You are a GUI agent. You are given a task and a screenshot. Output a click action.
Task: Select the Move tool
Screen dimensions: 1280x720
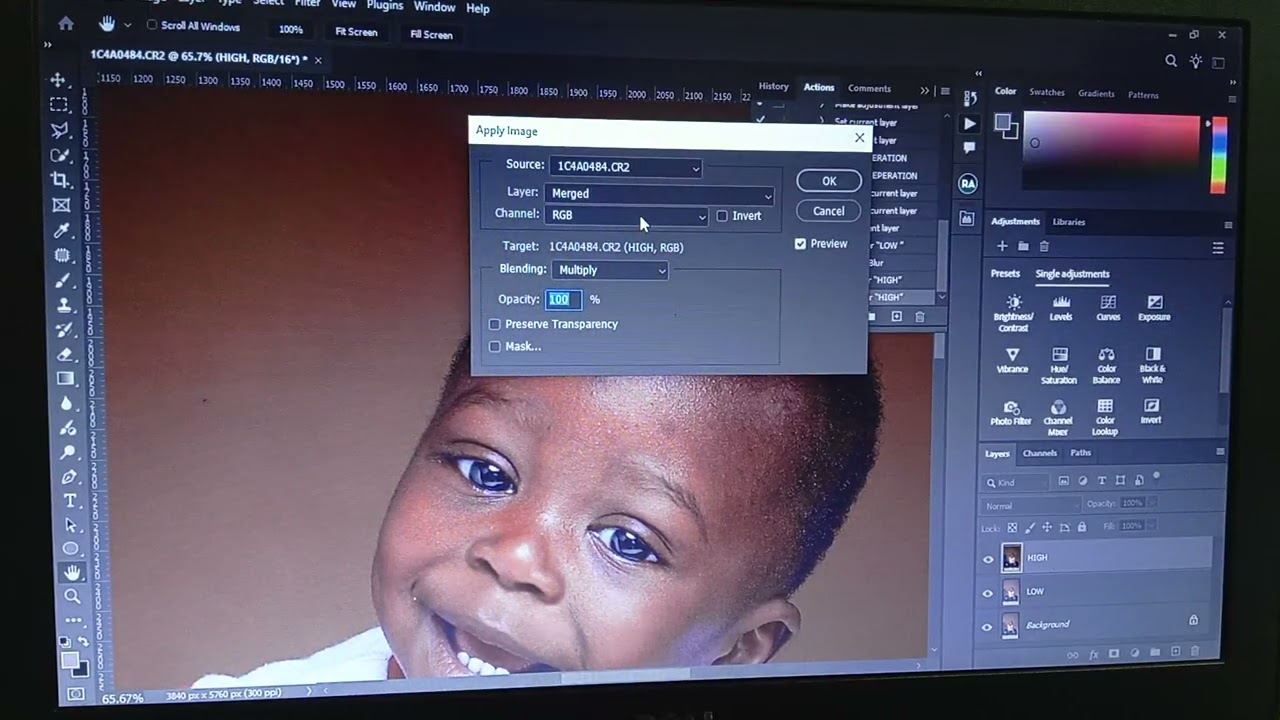[58, 80]
